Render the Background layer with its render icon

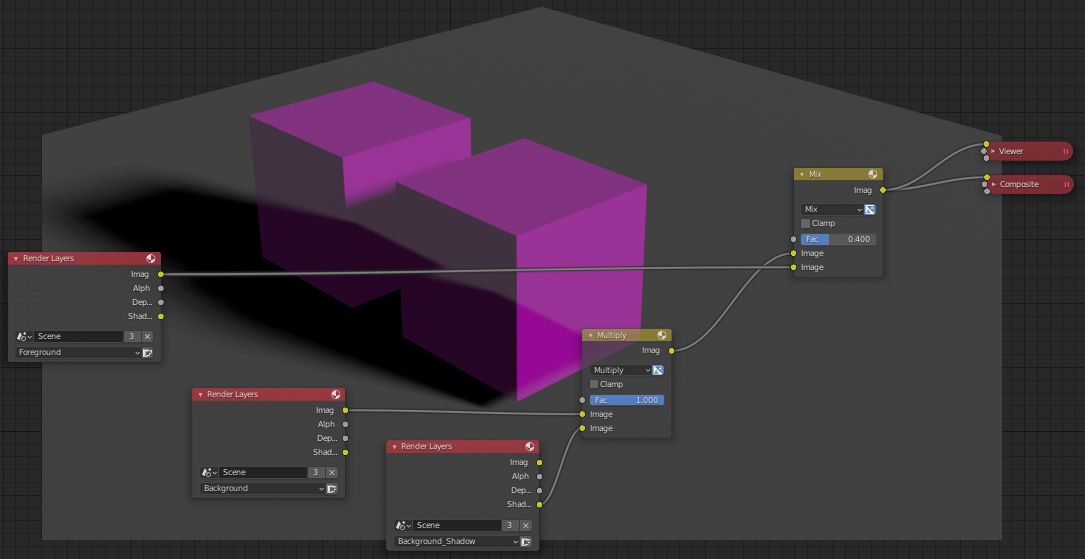pos(332,488)
